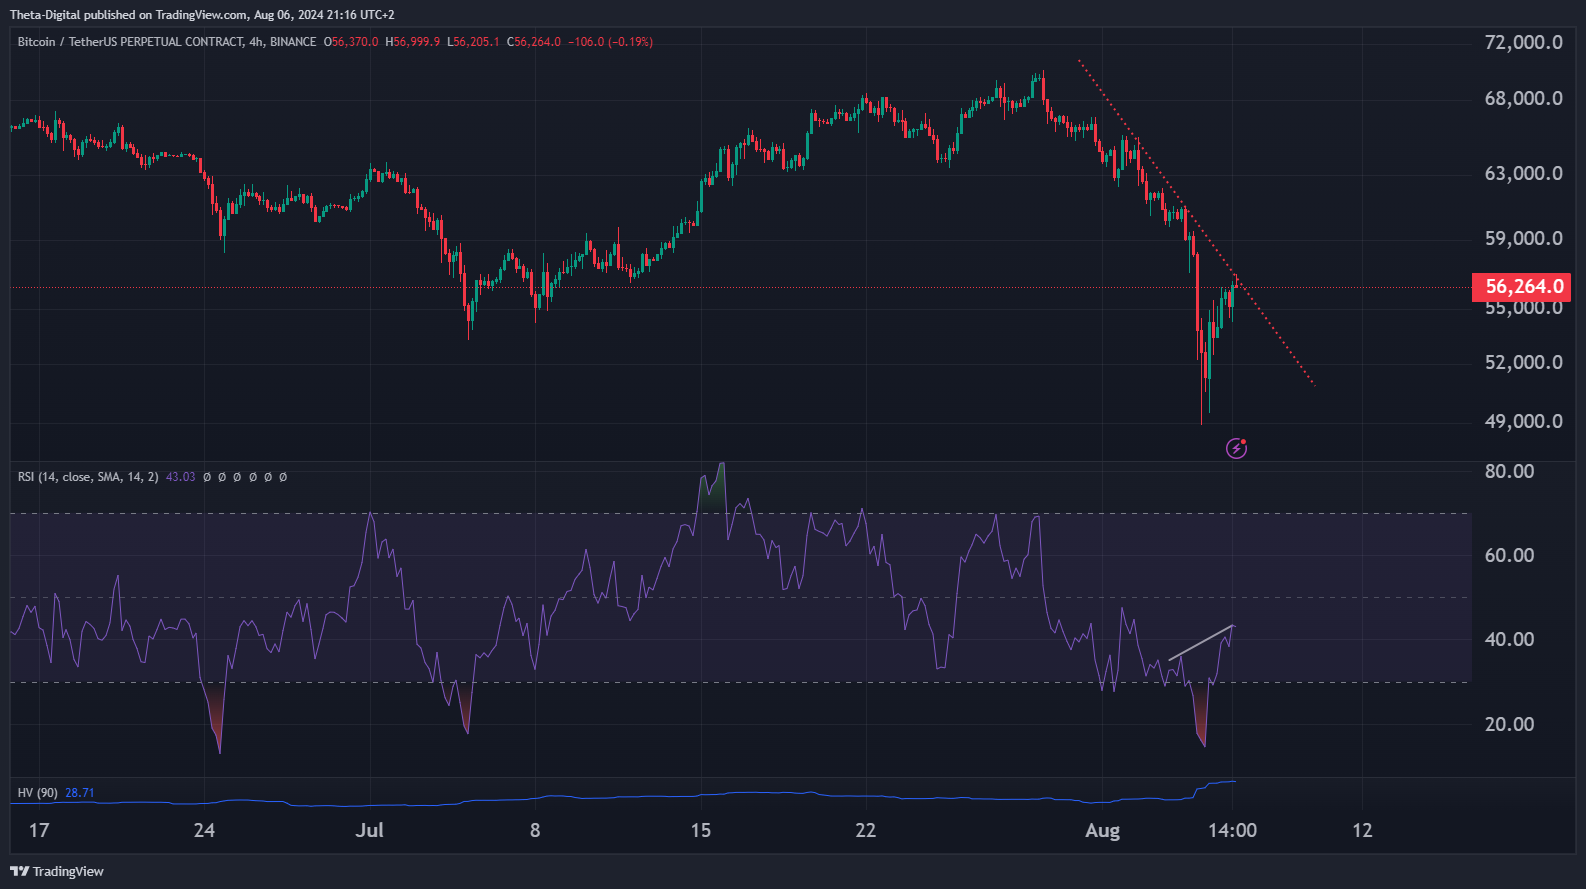Click the HV (90) indicator legend

[37, 793]
